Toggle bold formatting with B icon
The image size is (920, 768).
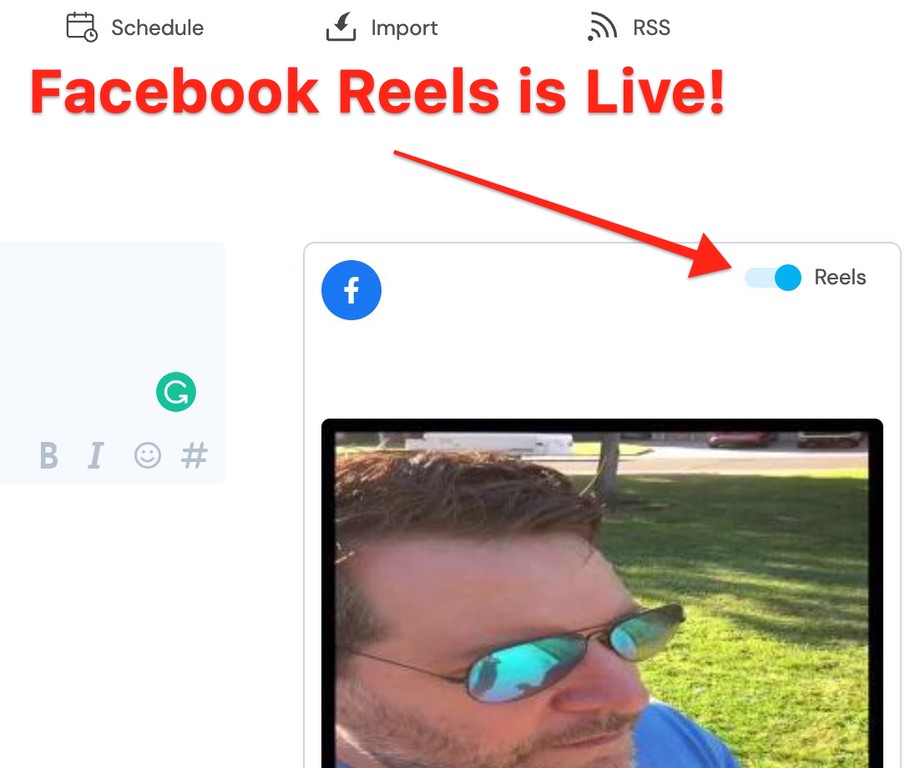49,455
